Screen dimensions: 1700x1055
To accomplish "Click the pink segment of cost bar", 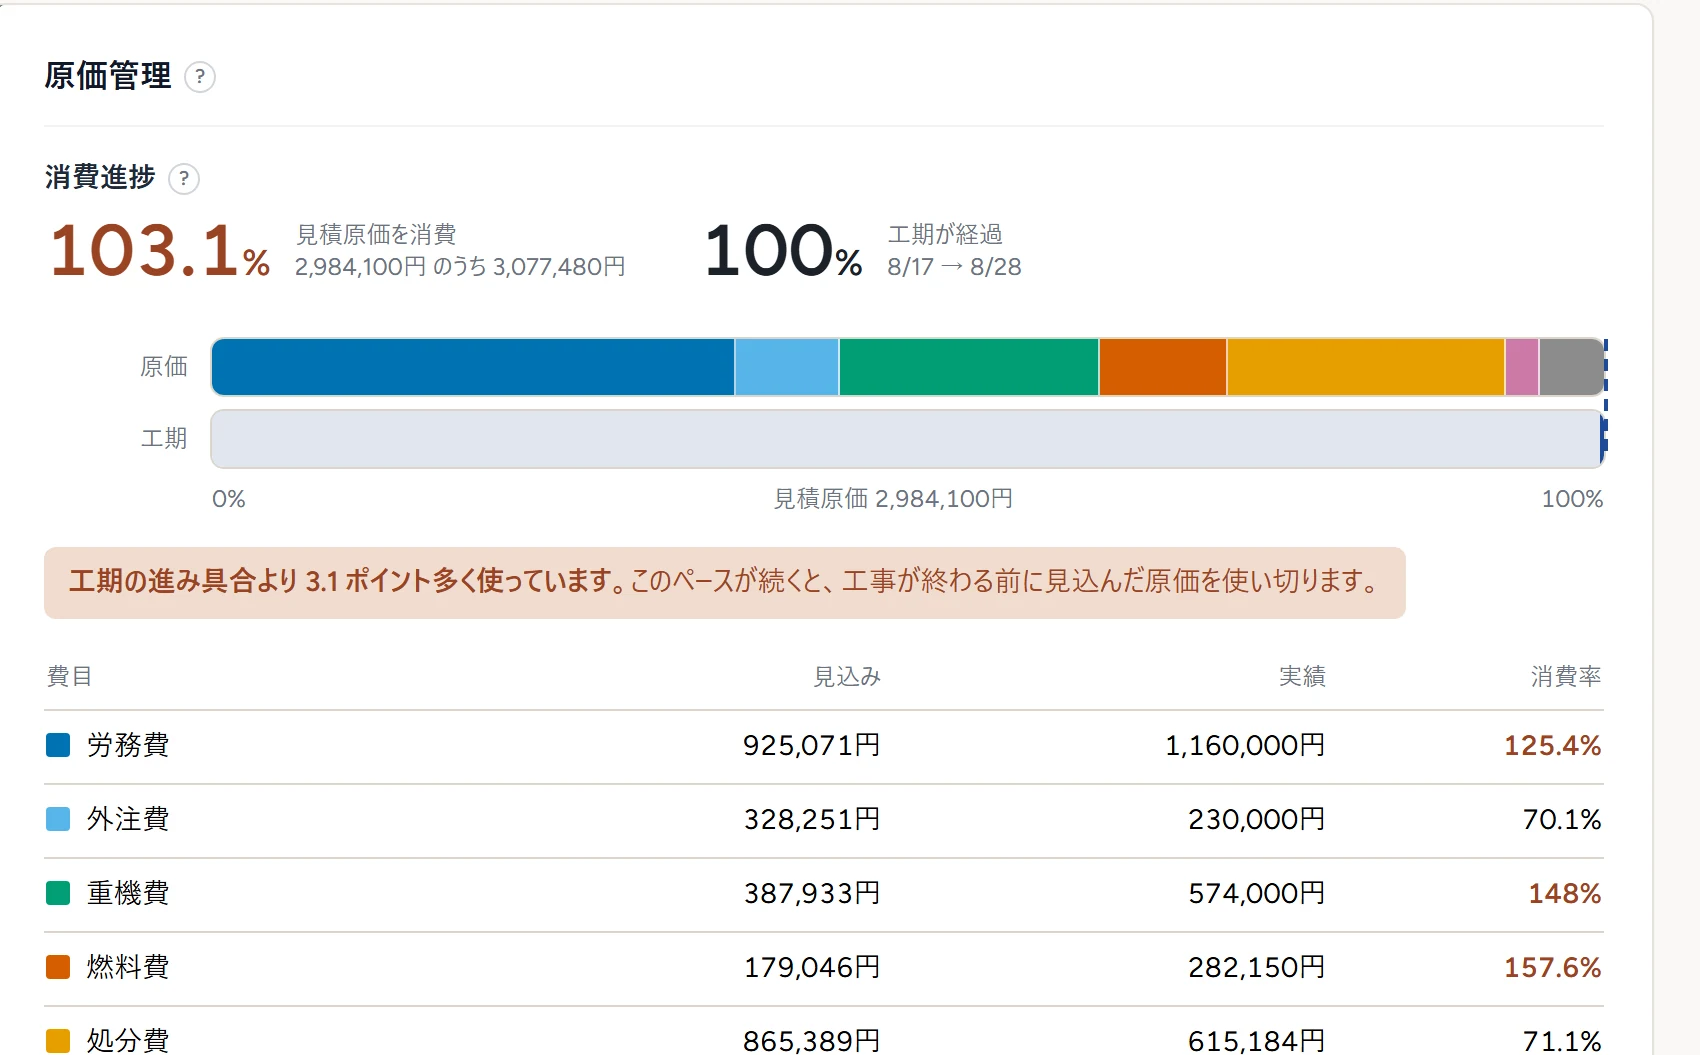I will (x=1522, y=367).
